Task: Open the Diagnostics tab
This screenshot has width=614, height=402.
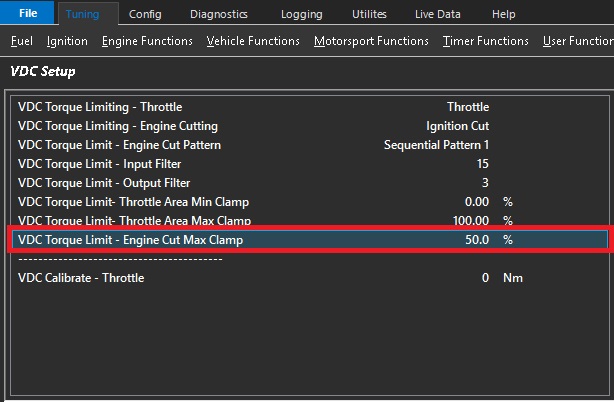Action: pyautogui.click(x=218, y=14)
